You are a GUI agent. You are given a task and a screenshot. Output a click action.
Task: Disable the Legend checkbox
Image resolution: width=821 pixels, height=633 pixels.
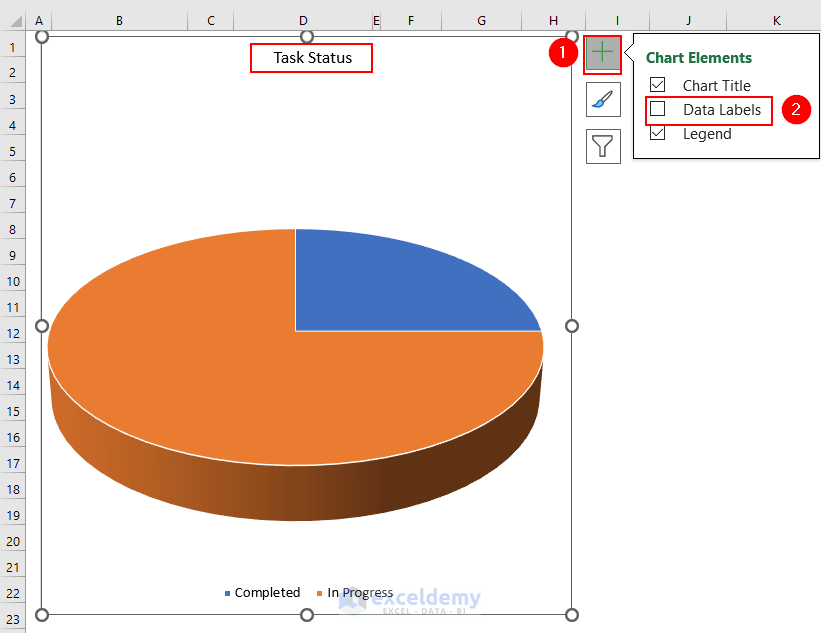[x=657, y=134]
